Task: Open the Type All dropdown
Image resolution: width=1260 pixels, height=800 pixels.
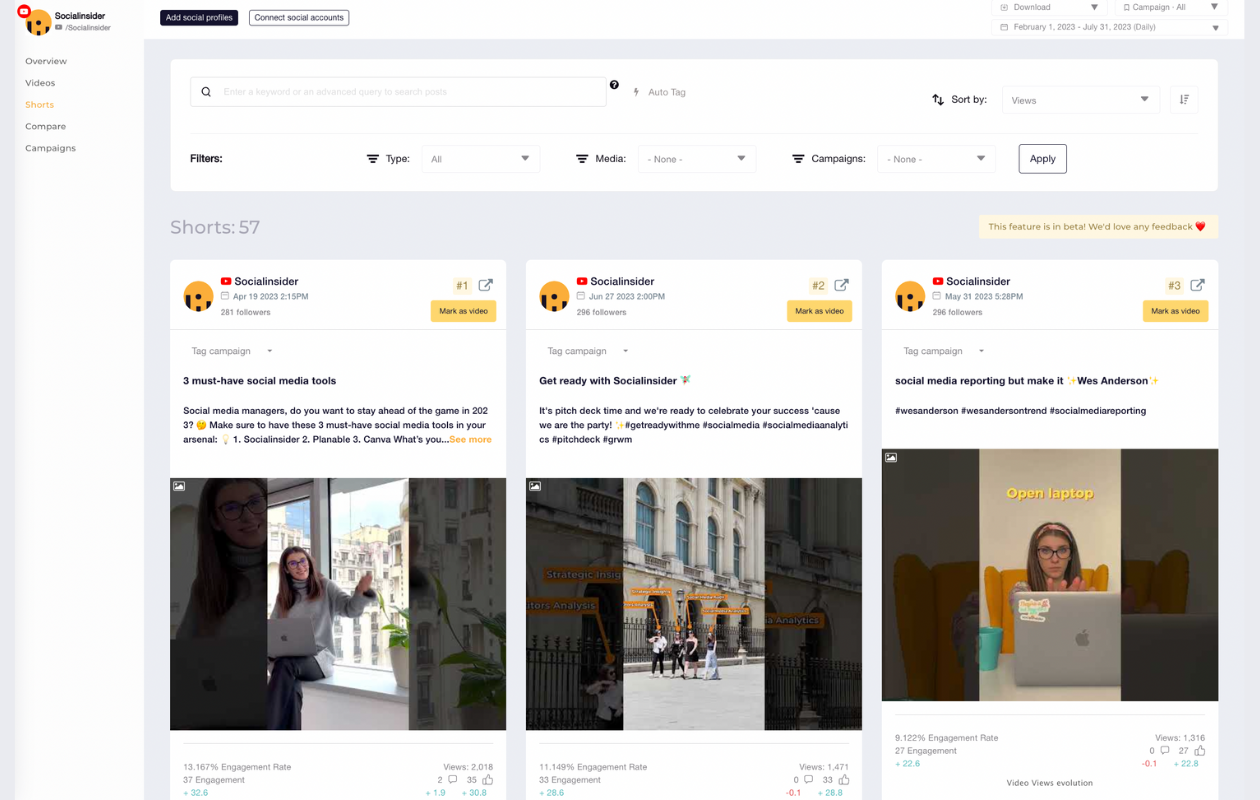Action: coord(480,159)
